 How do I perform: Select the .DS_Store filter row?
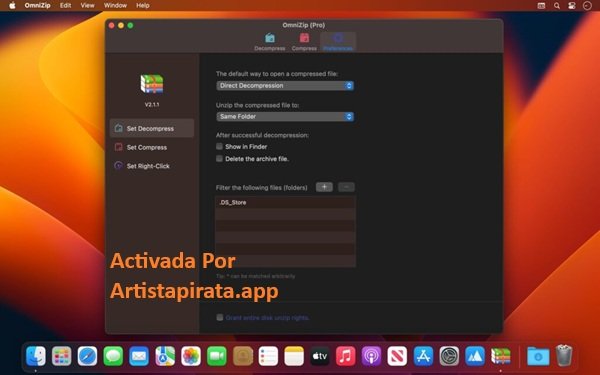285,202
